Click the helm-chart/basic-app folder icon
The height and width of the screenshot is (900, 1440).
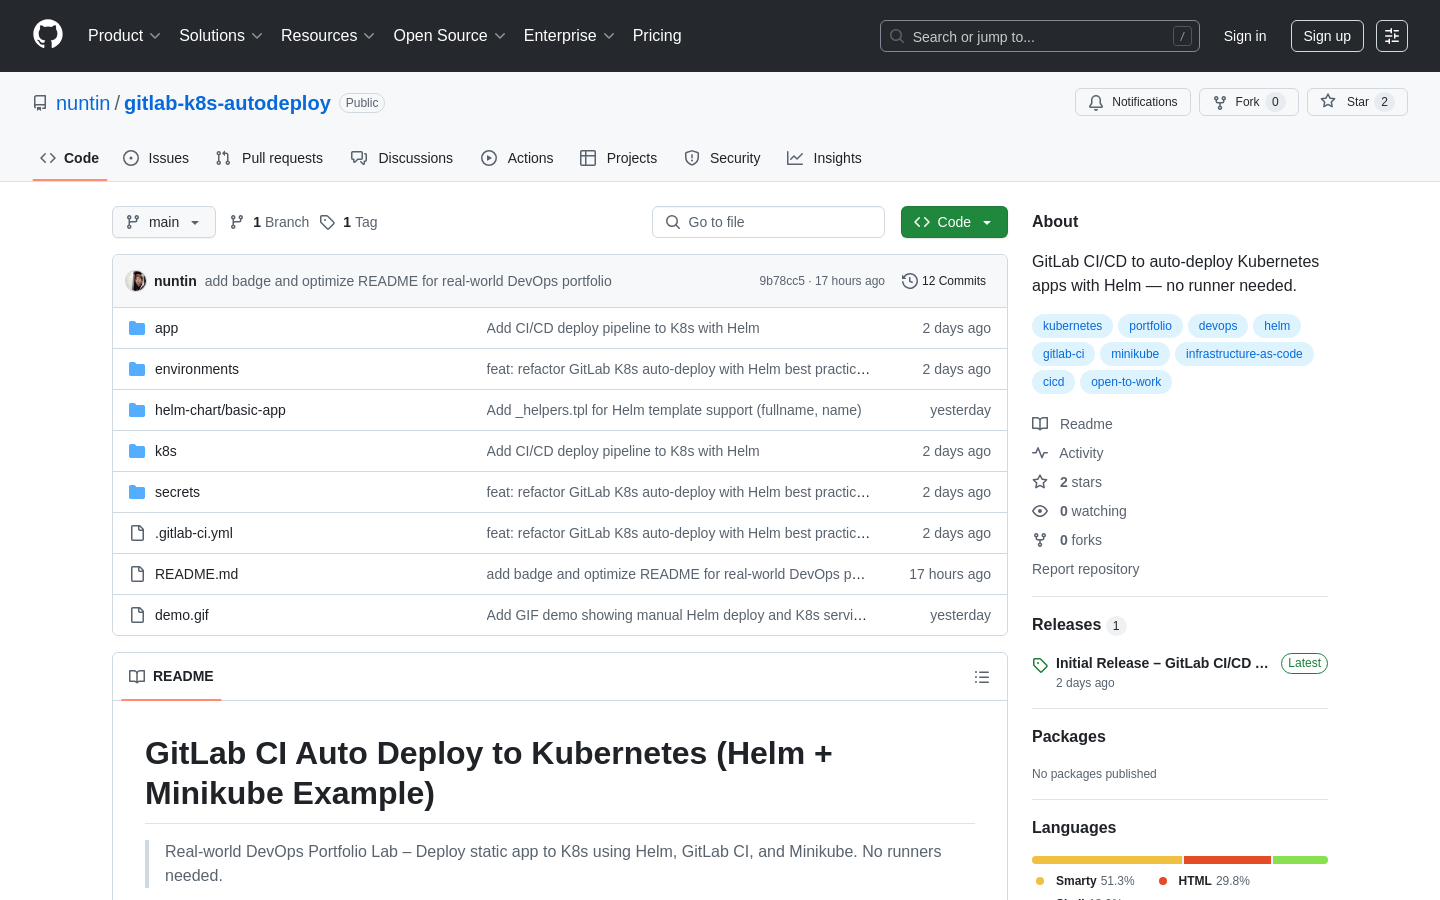[137, 410]
